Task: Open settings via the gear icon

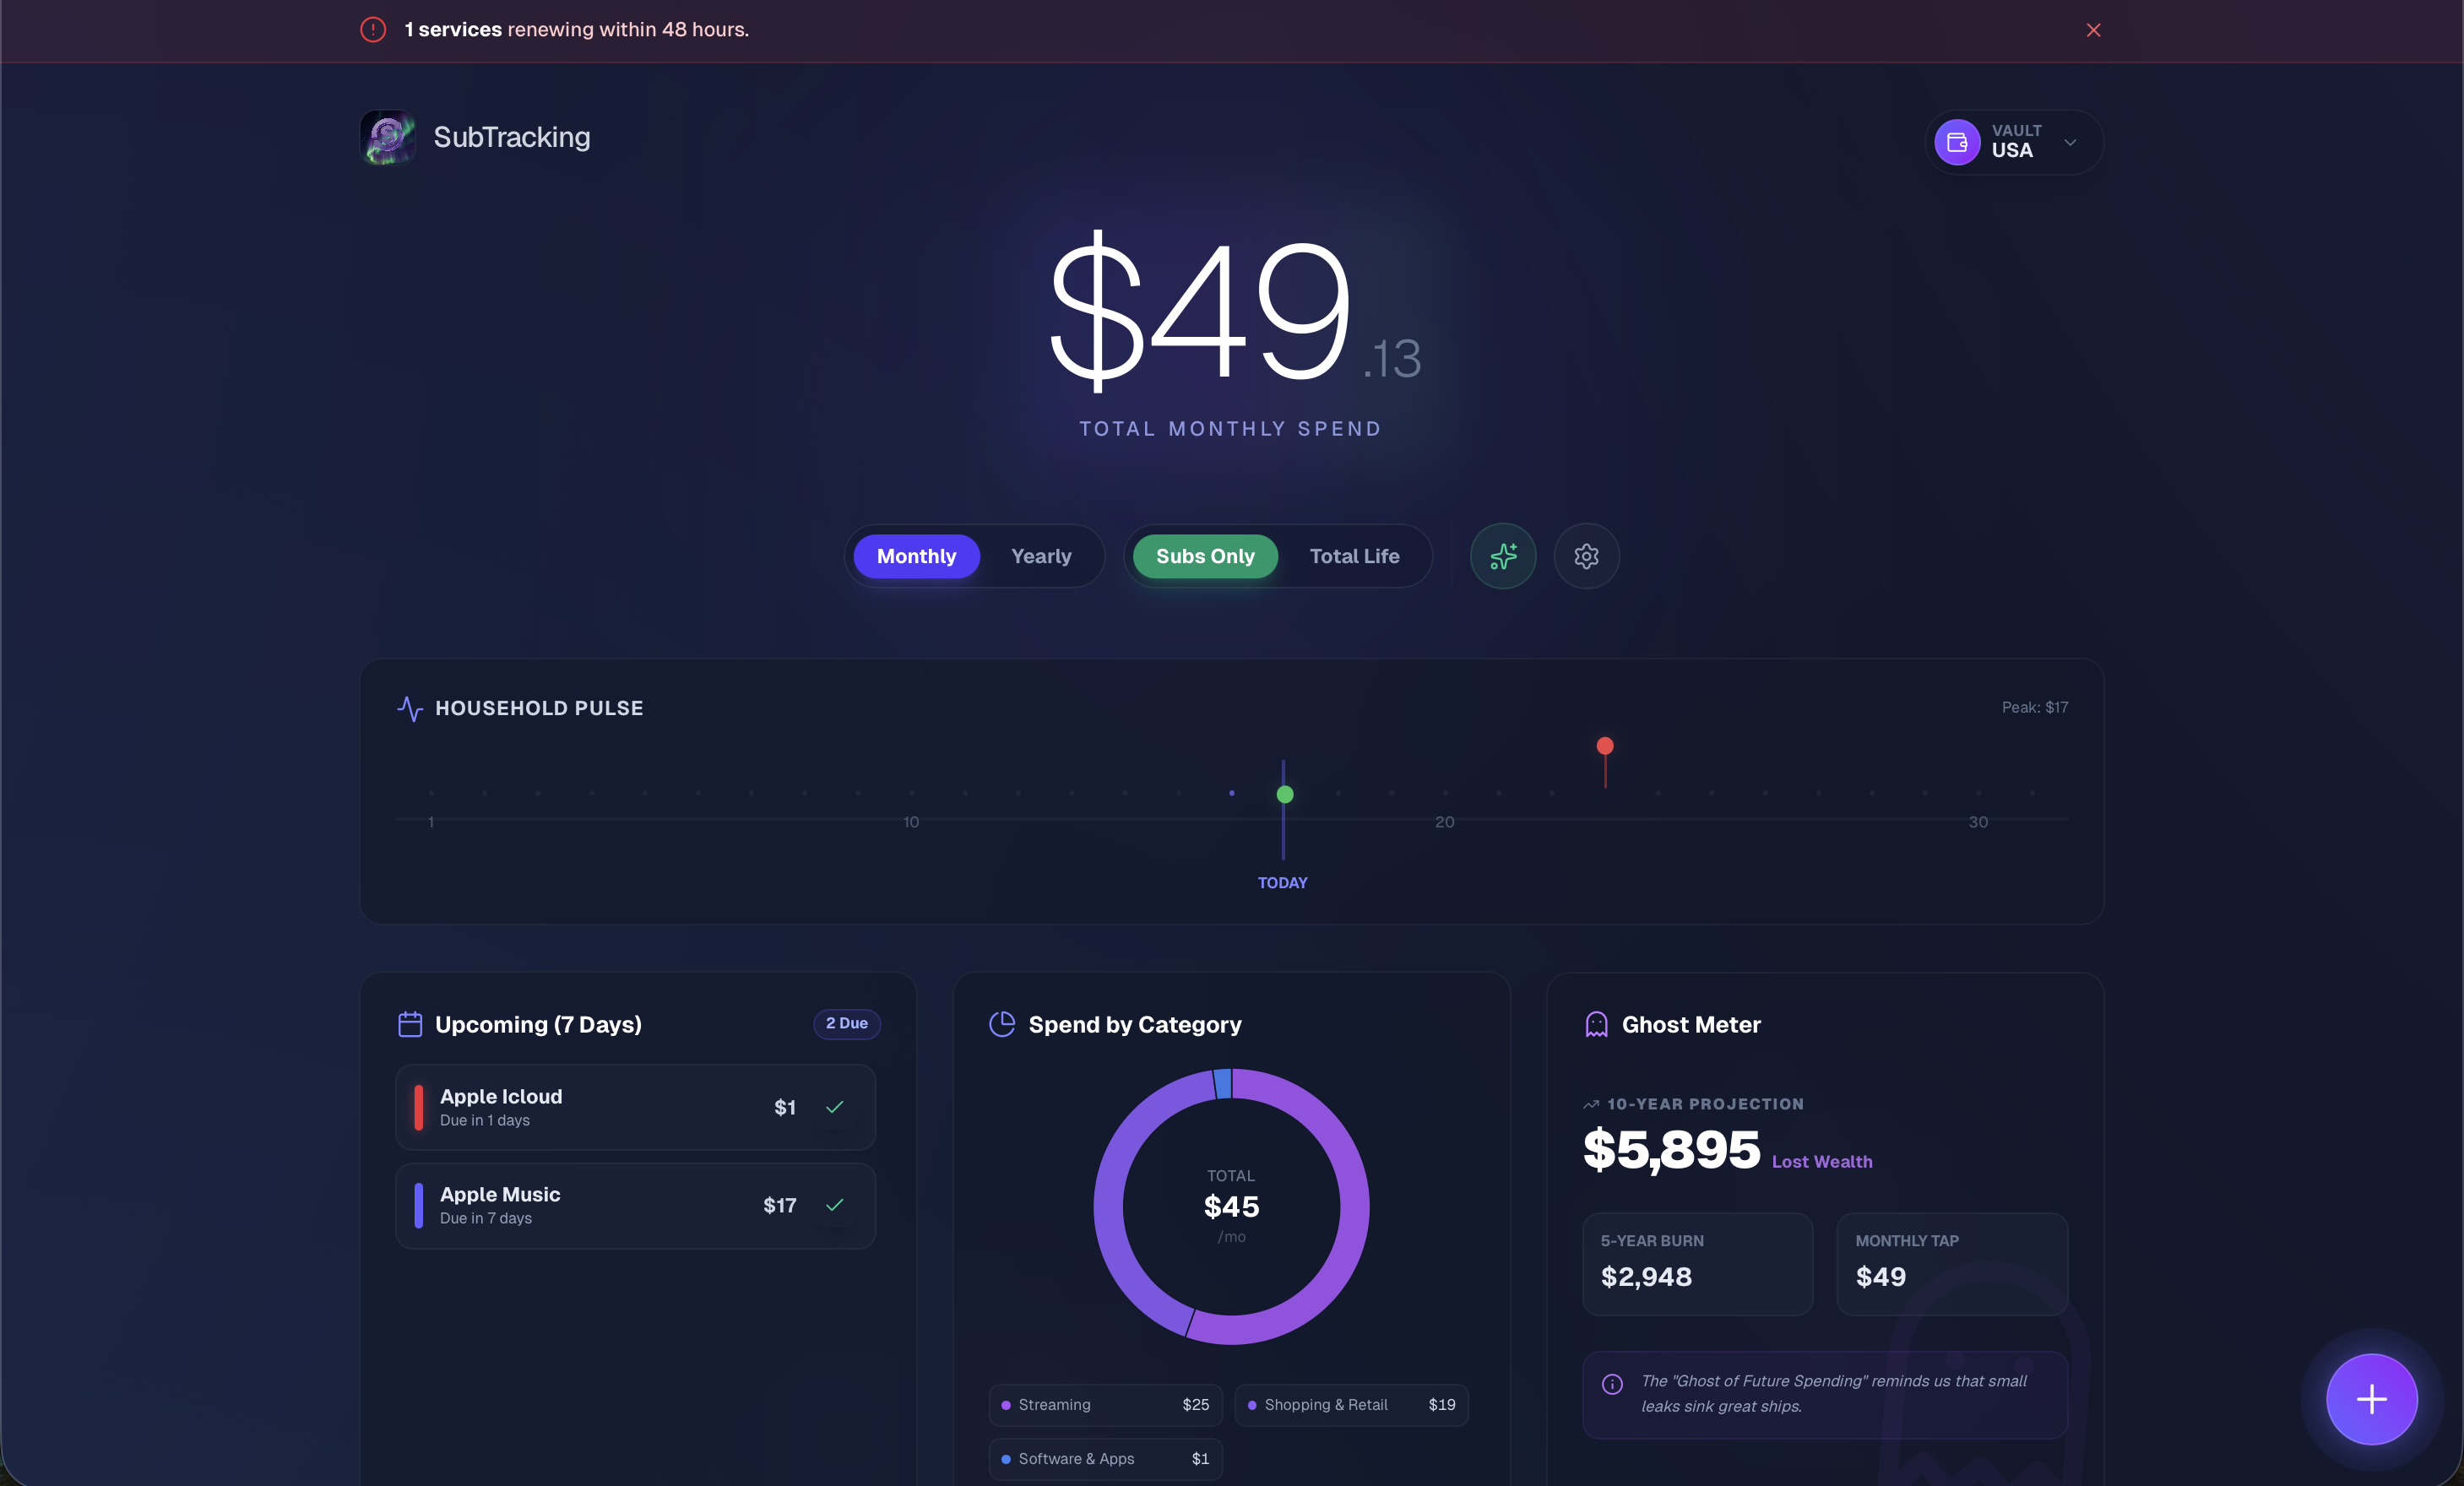Action: [x=1586, y=556]
